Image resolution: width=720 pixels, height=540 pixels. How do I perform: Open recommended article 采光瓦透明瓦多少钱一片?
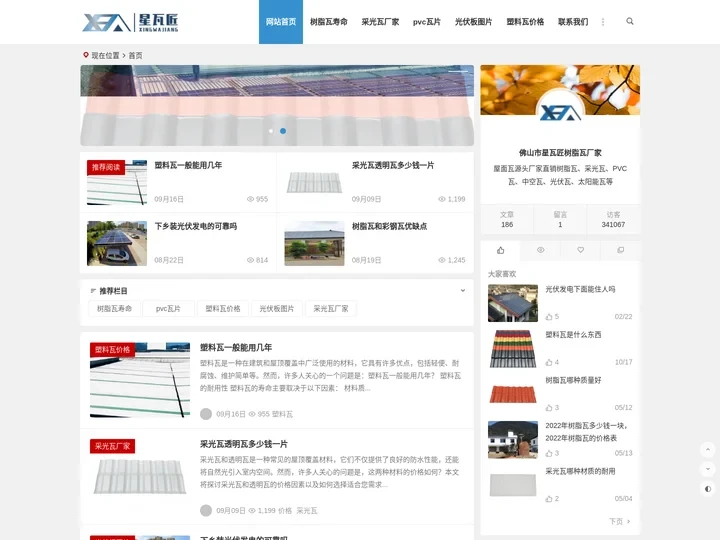point(393,165)
